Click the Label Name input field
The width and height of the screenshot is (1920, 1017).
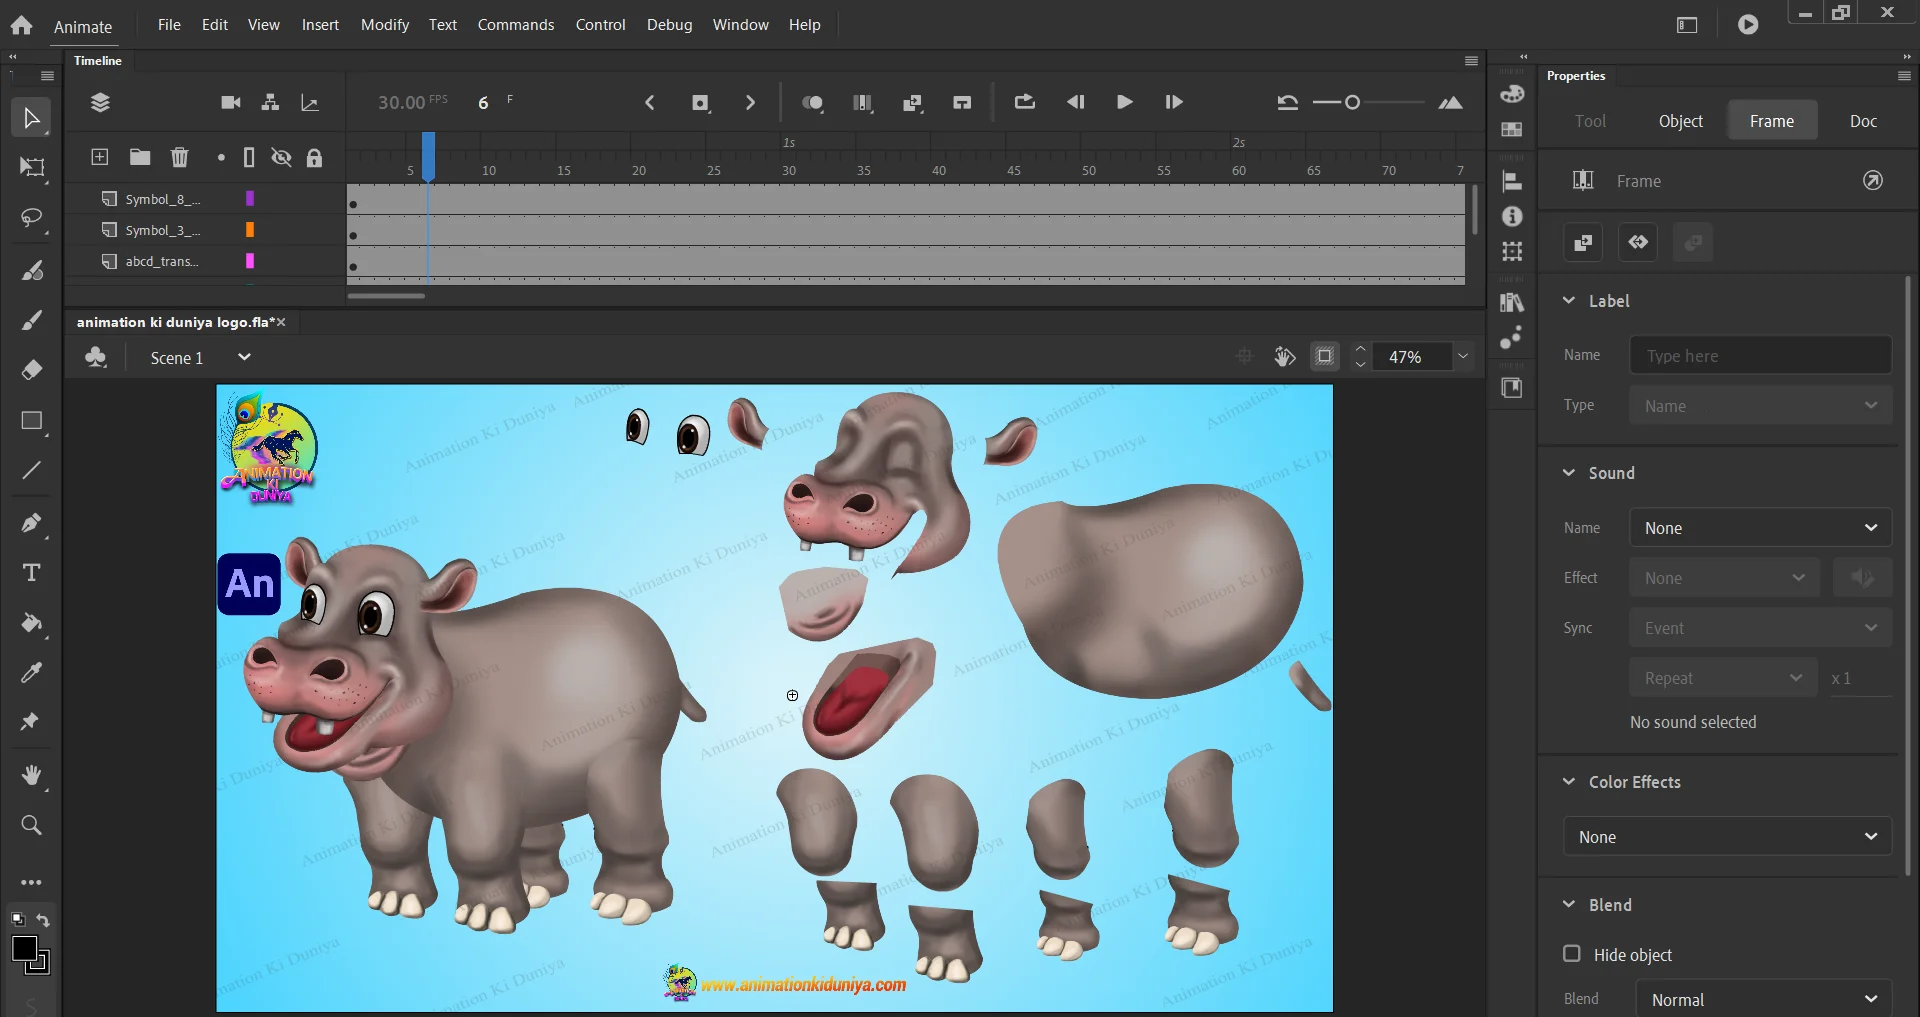pyautogui.click(x=1759, y=356)
